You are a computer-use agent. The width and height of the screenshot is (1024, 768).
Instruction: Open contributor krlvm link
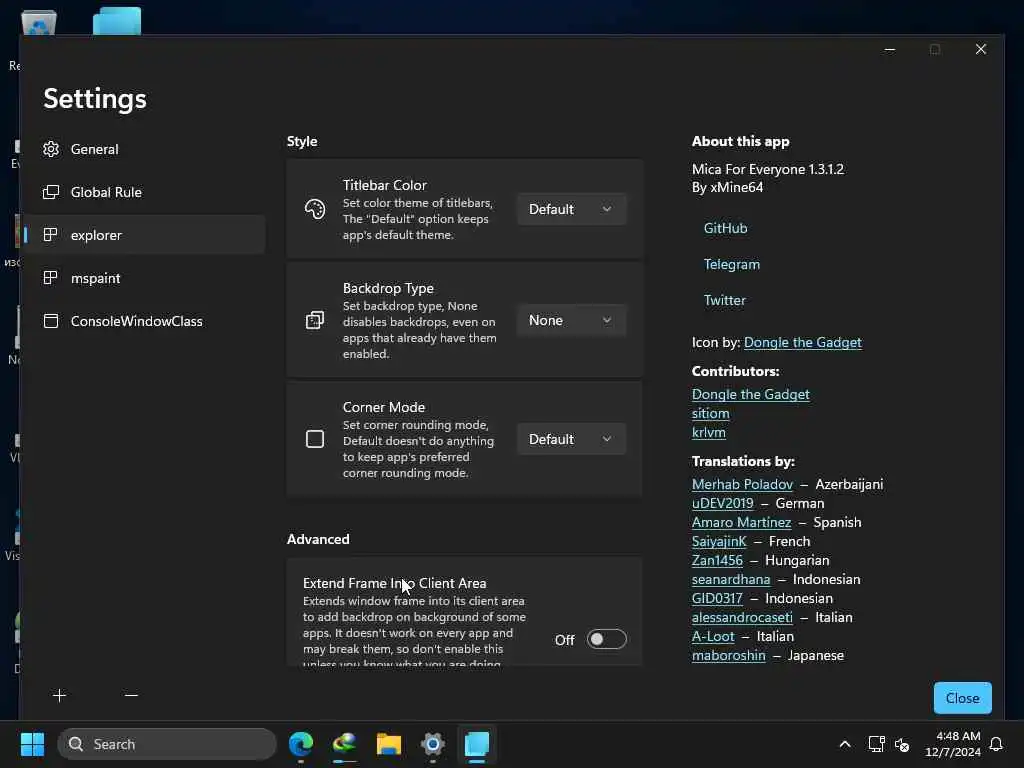[709, 432]
